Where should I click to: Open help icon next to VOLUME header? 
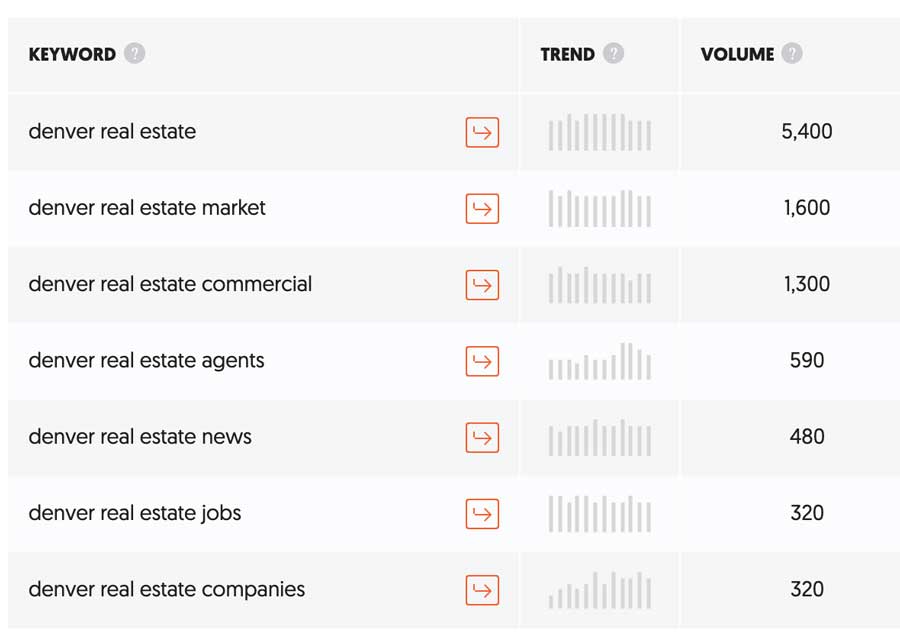(x=792, y=53)
